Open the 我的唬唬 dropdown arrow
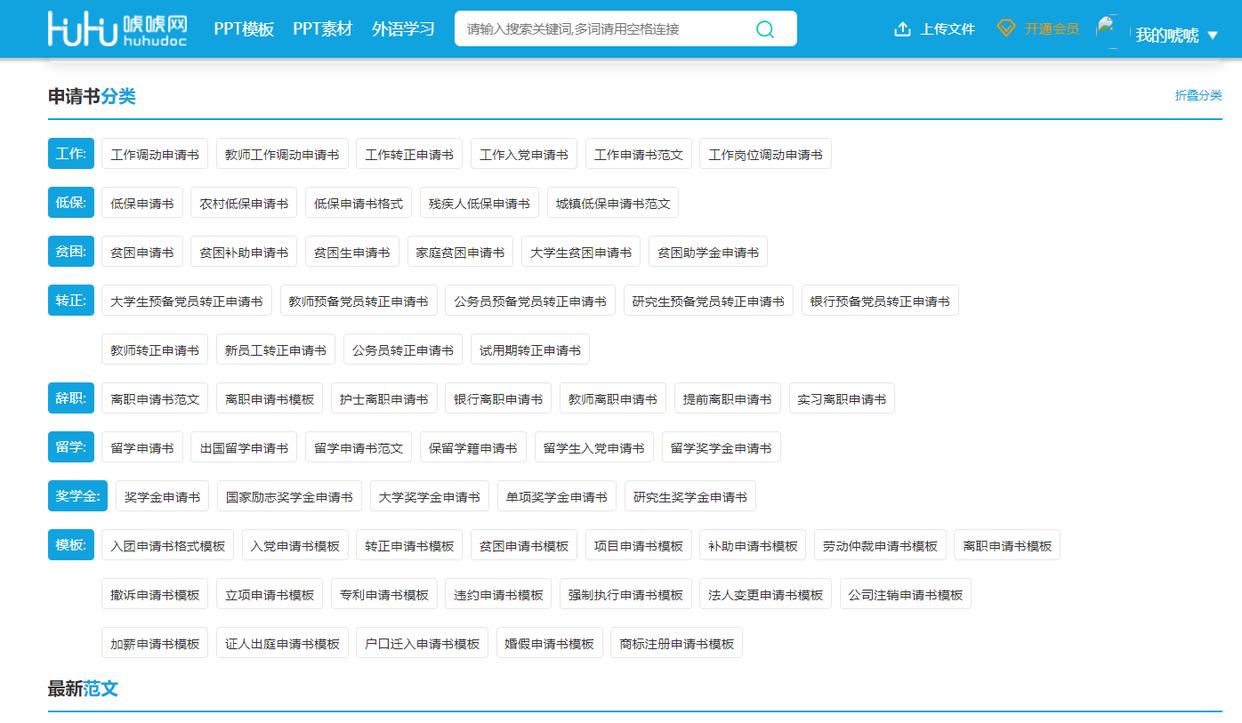Screen dimensions: 1242x723 (1212, 33)
